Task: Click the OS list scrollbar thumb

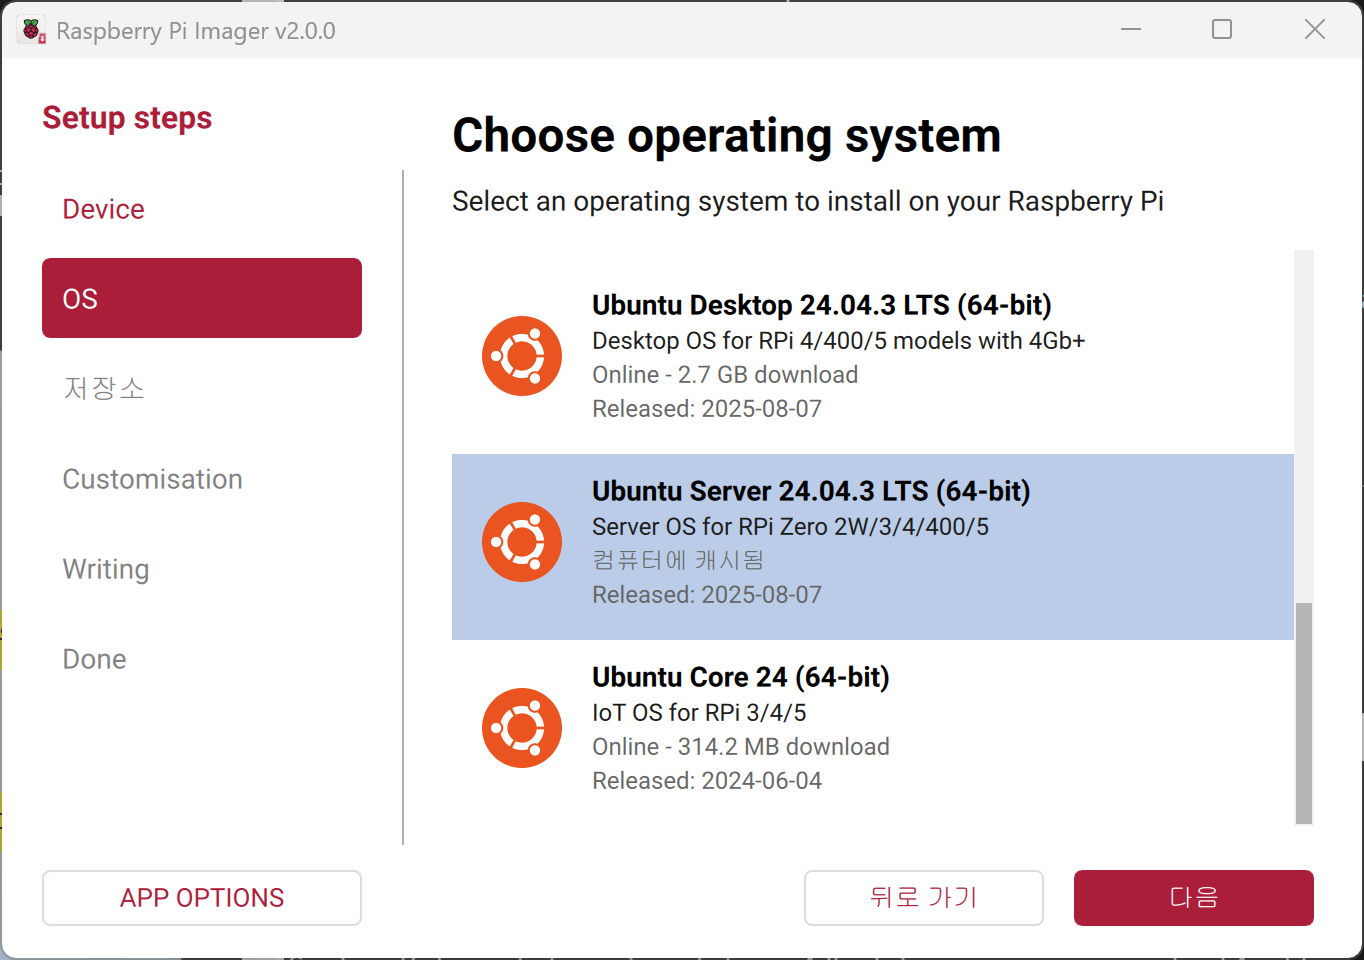Action: (1304, 713)
